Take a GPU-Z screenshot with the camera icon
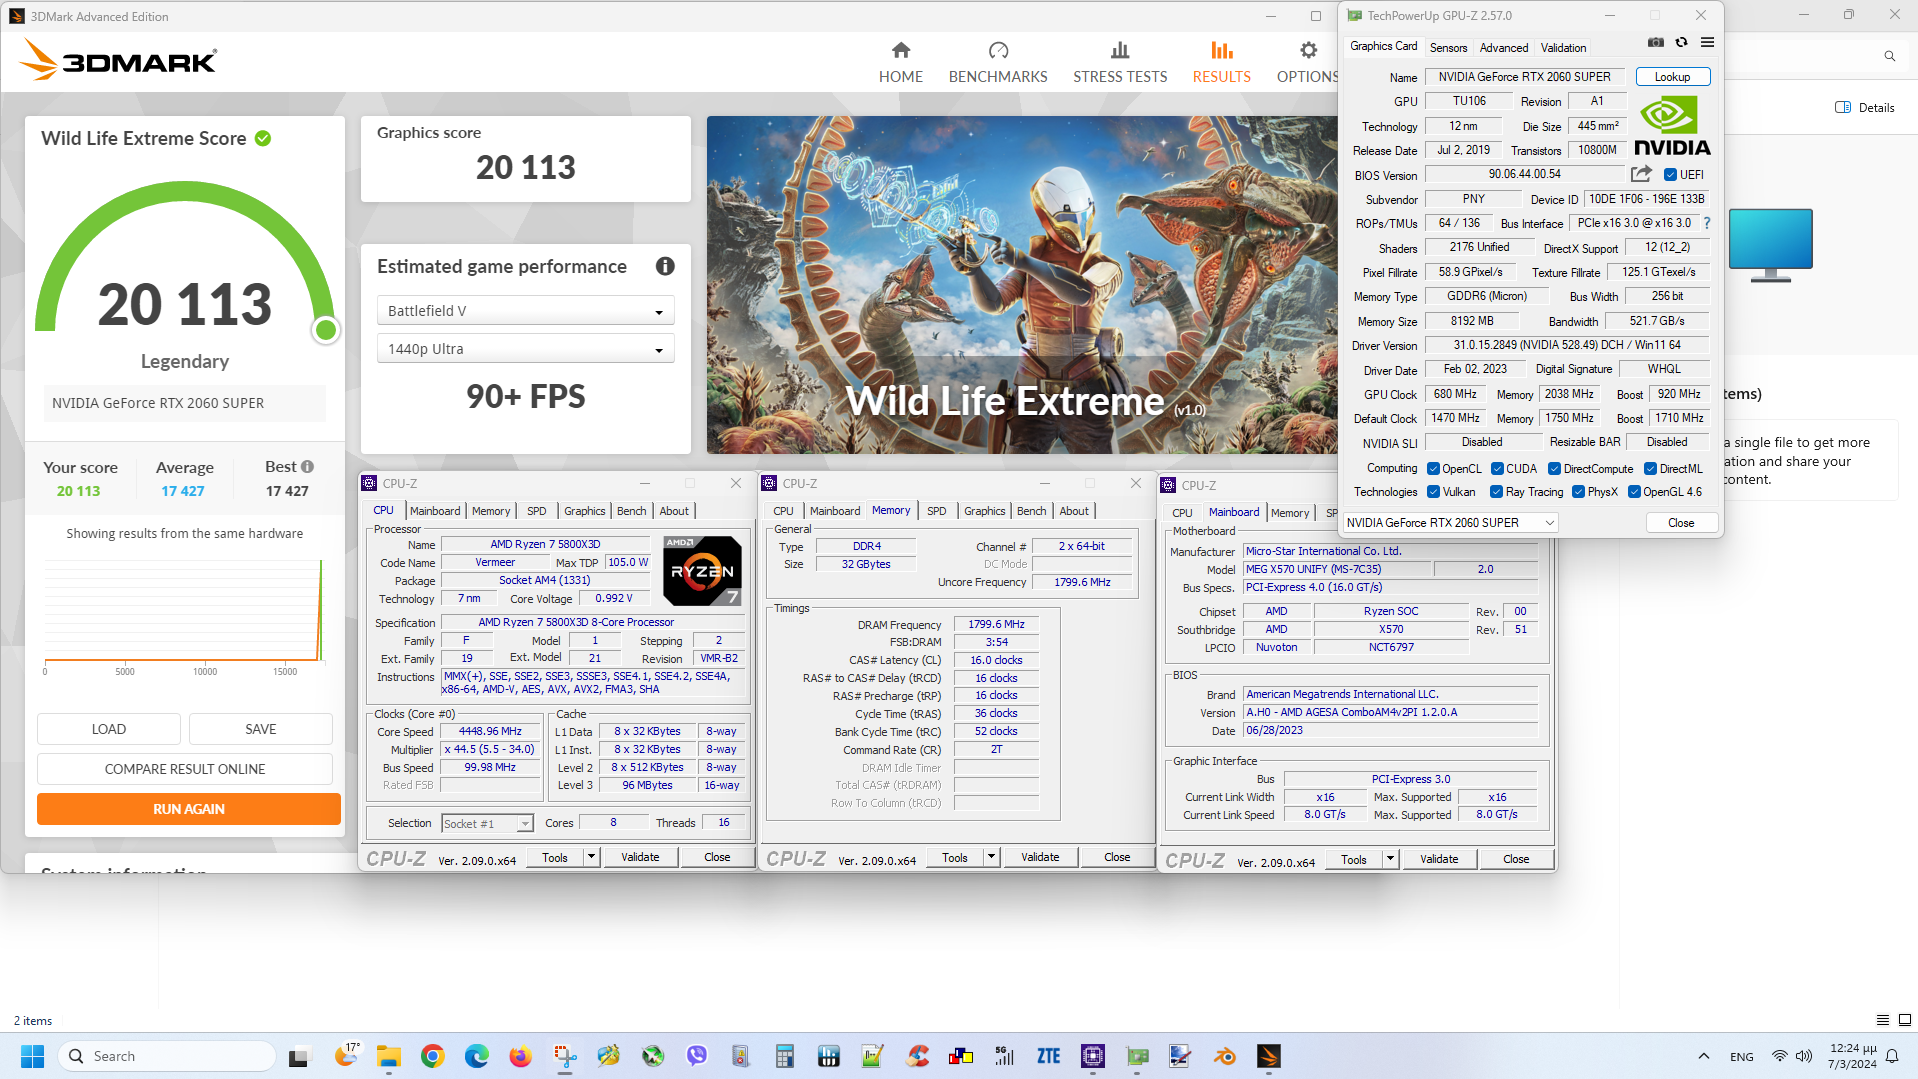The height and width of the screenshot is (1079, 1918). tap(1656, 43)
